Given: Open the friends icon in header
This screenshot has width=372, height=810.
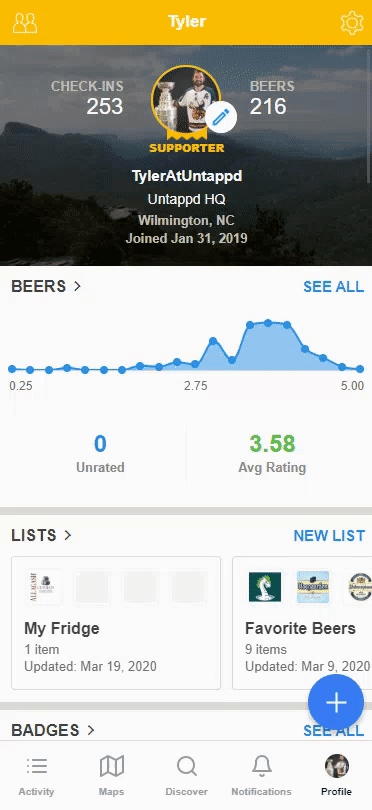Looking at the screenshot, I should point(25,23).
